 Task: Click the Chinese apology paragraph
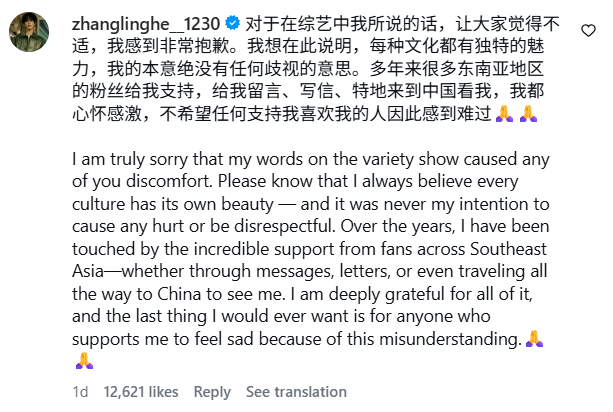(300, 68)
